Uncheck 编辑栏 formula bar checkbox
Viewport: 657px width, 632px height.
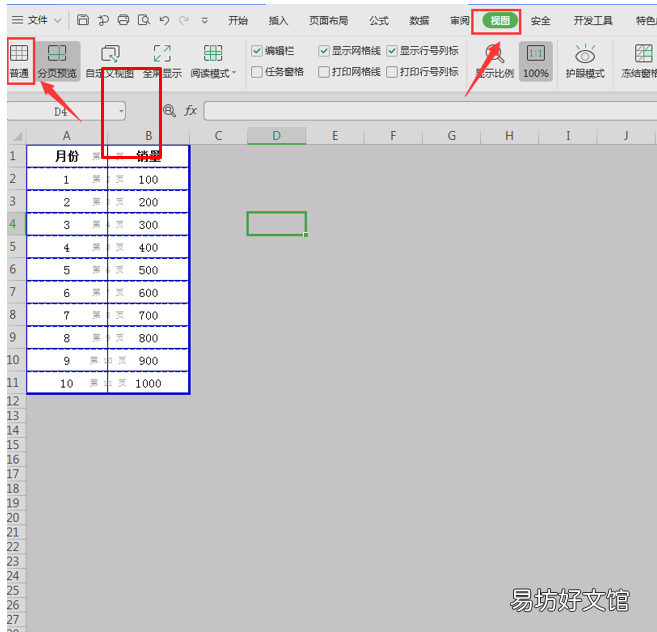[x=256, y=51]
